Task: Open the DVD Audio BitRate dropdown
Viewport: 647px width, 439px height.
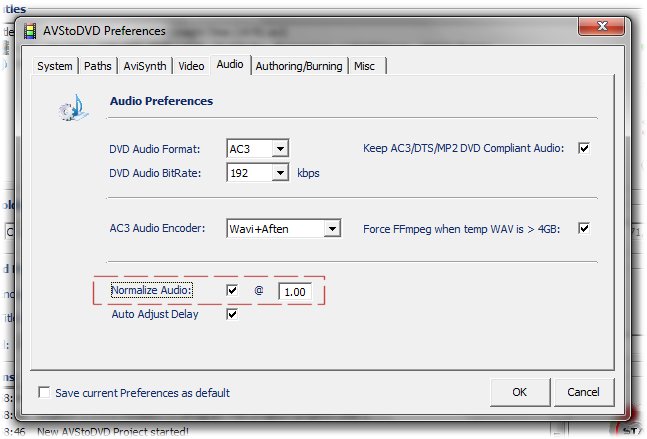Action: click(280, 172)
